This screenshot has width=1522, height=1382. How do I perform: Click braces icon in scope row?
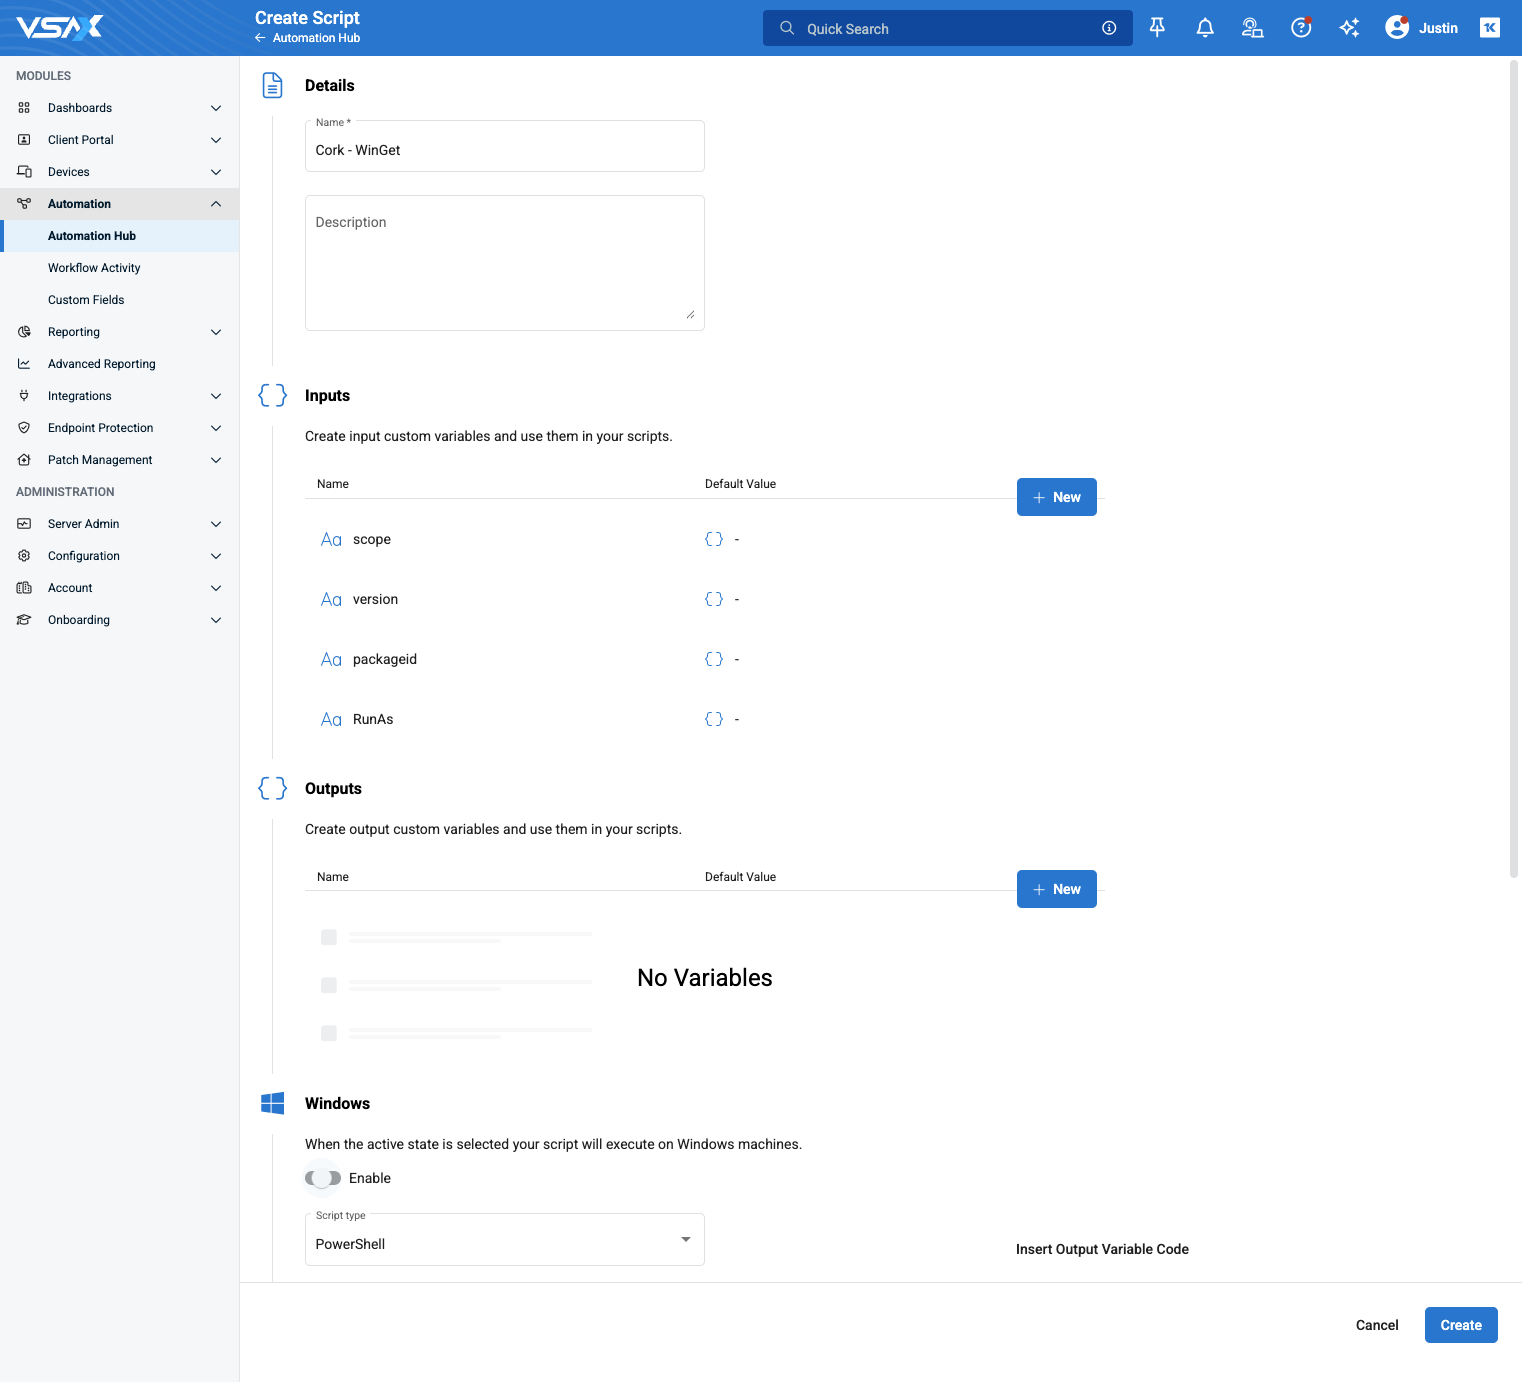pyautogui.click(x=714, y=539)
